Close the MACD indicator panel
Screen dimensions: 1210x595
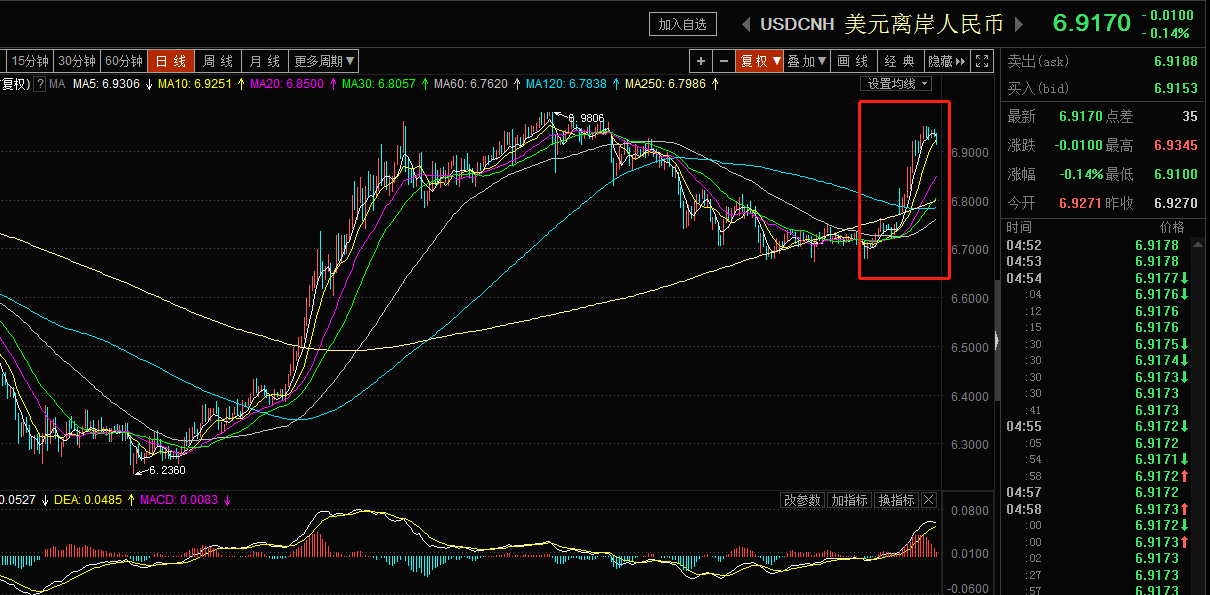click(x=928, y=500)
